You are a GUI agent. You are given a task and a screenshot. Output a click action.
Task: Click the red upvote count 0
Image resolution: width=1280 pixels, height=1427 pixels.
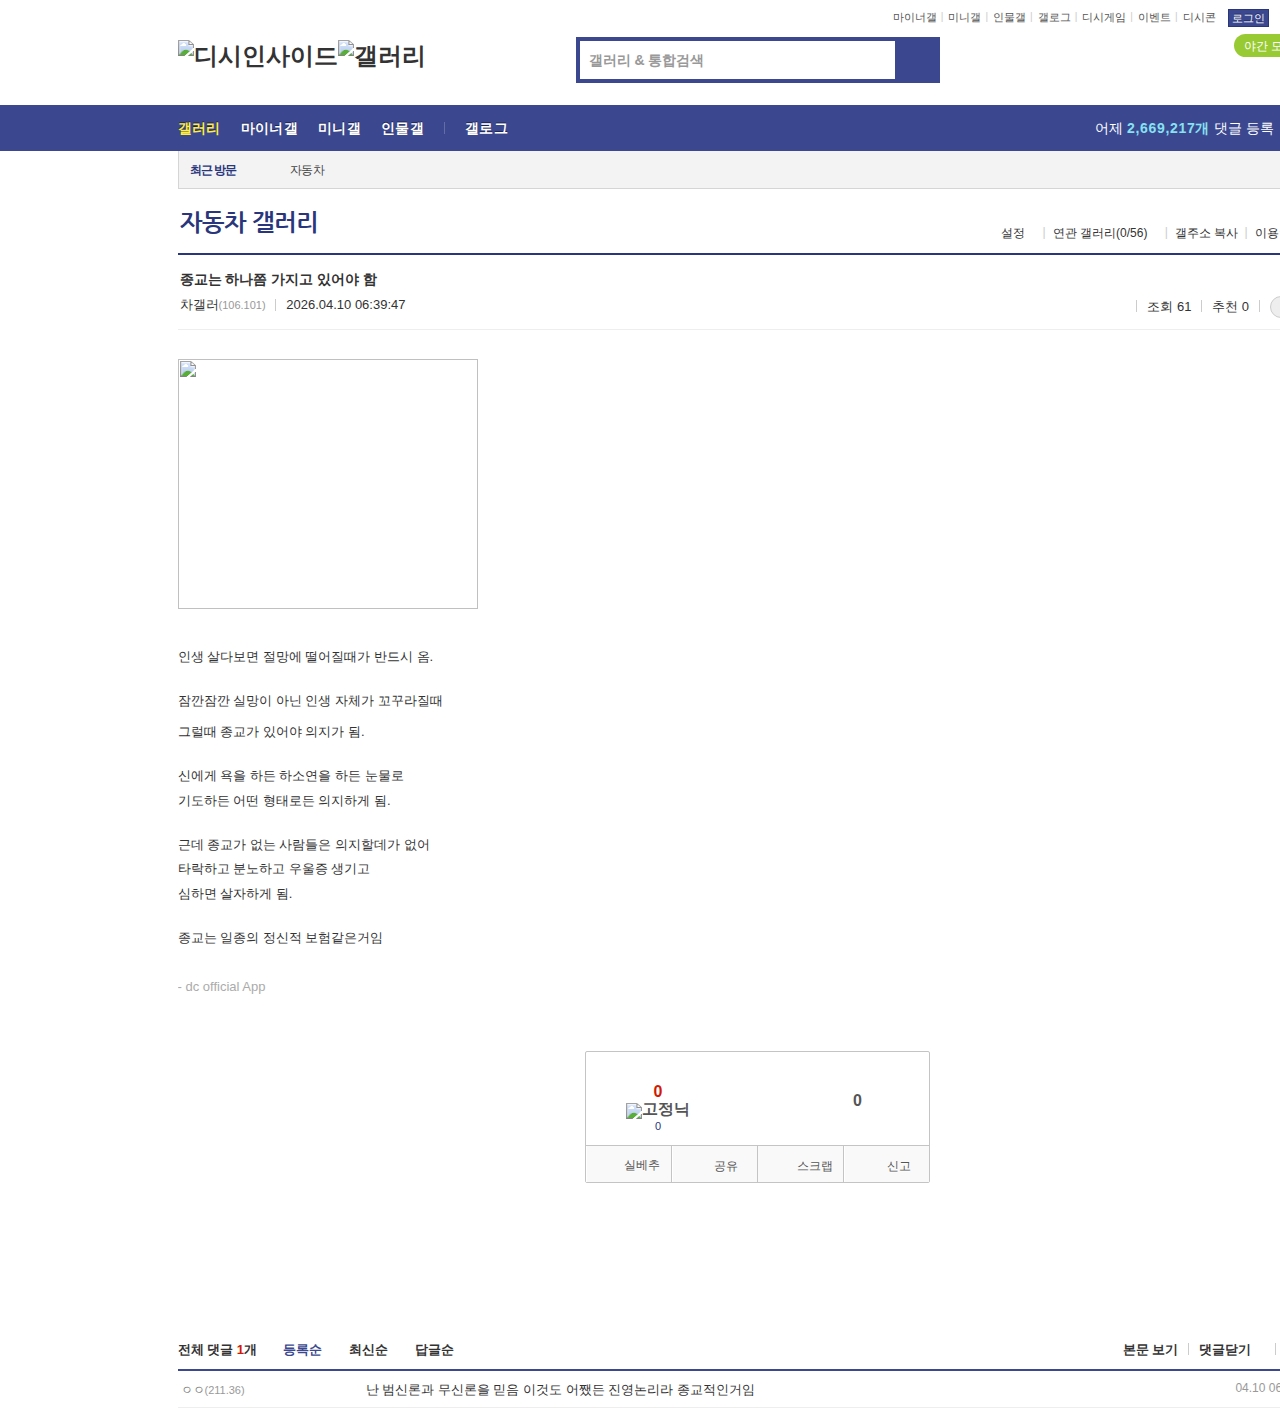[657, 1091]
